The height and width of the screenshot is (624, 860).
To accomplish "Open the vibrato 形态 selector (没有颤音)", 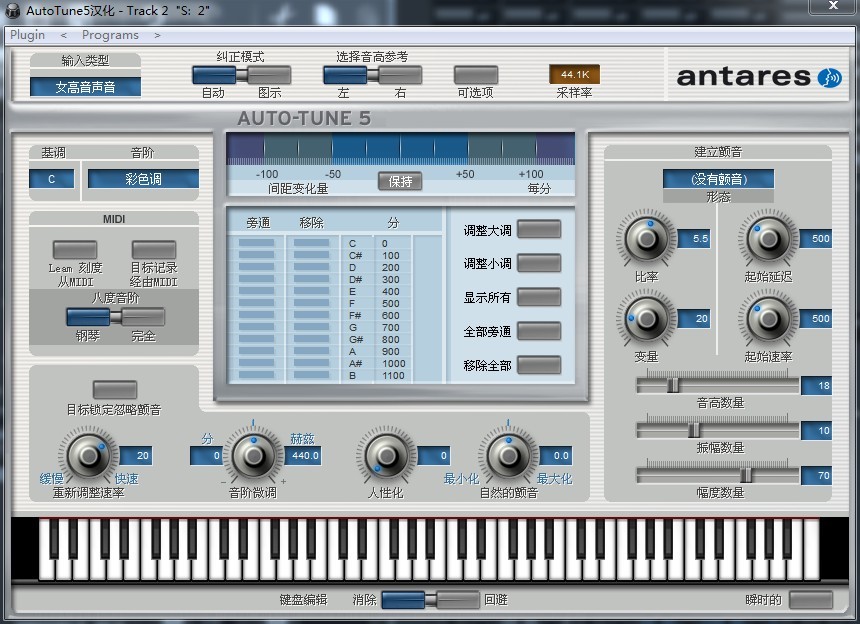I will pos(718,179).
